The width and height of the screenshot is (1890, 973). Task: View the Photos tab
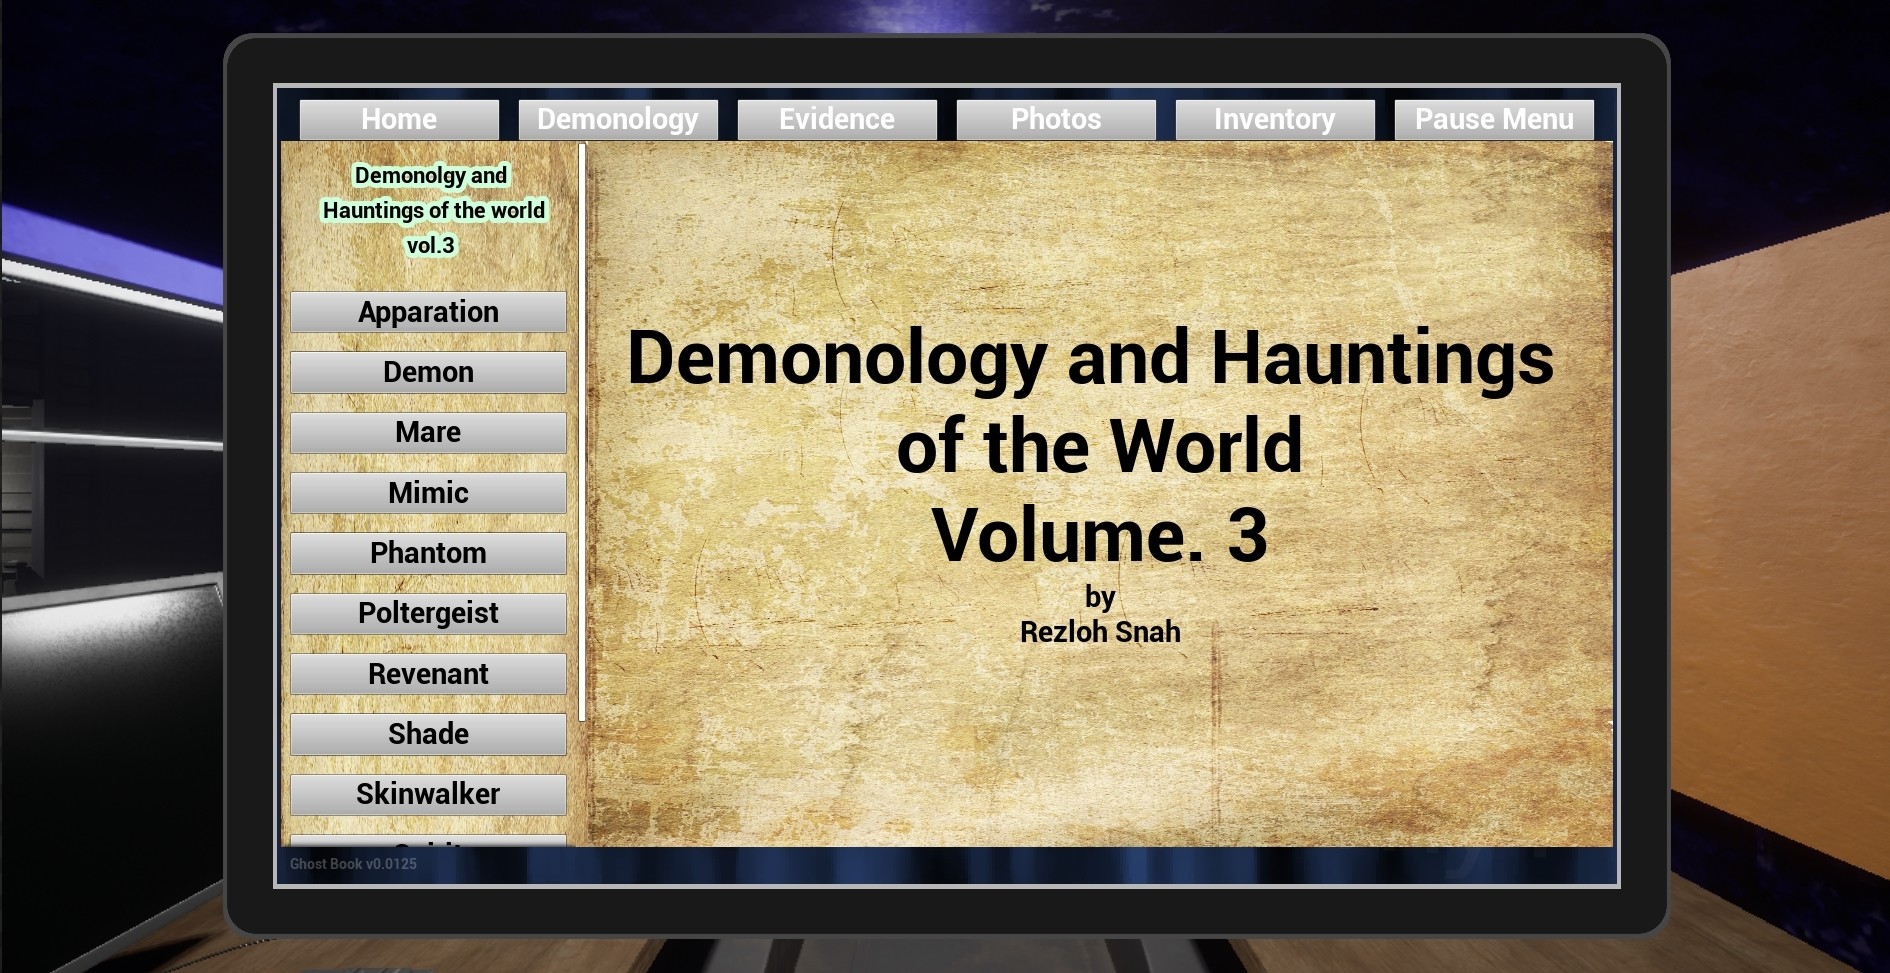click(1056, 119)
